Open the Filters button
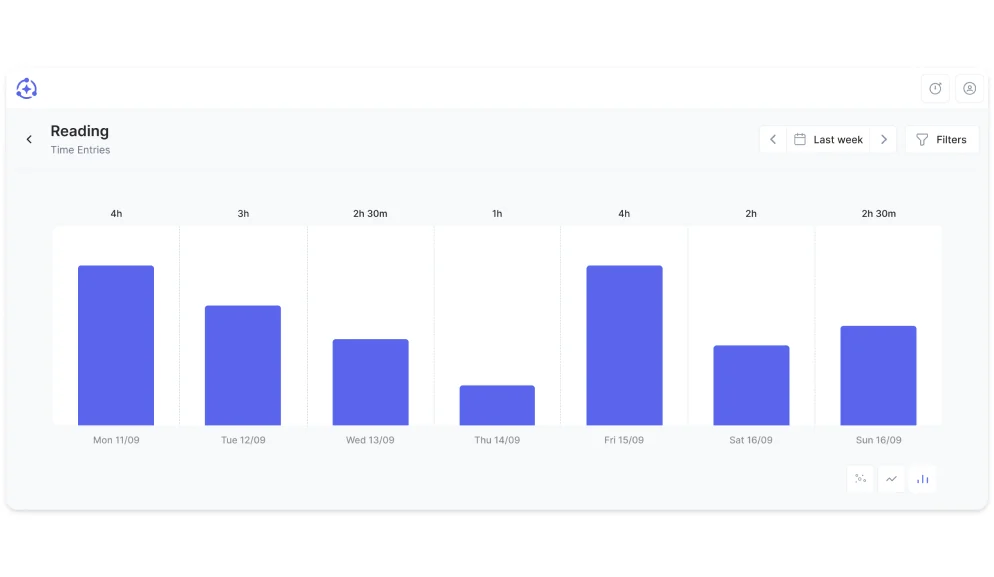The height and width of the screenshot is (577, 994). click(942, 140)
